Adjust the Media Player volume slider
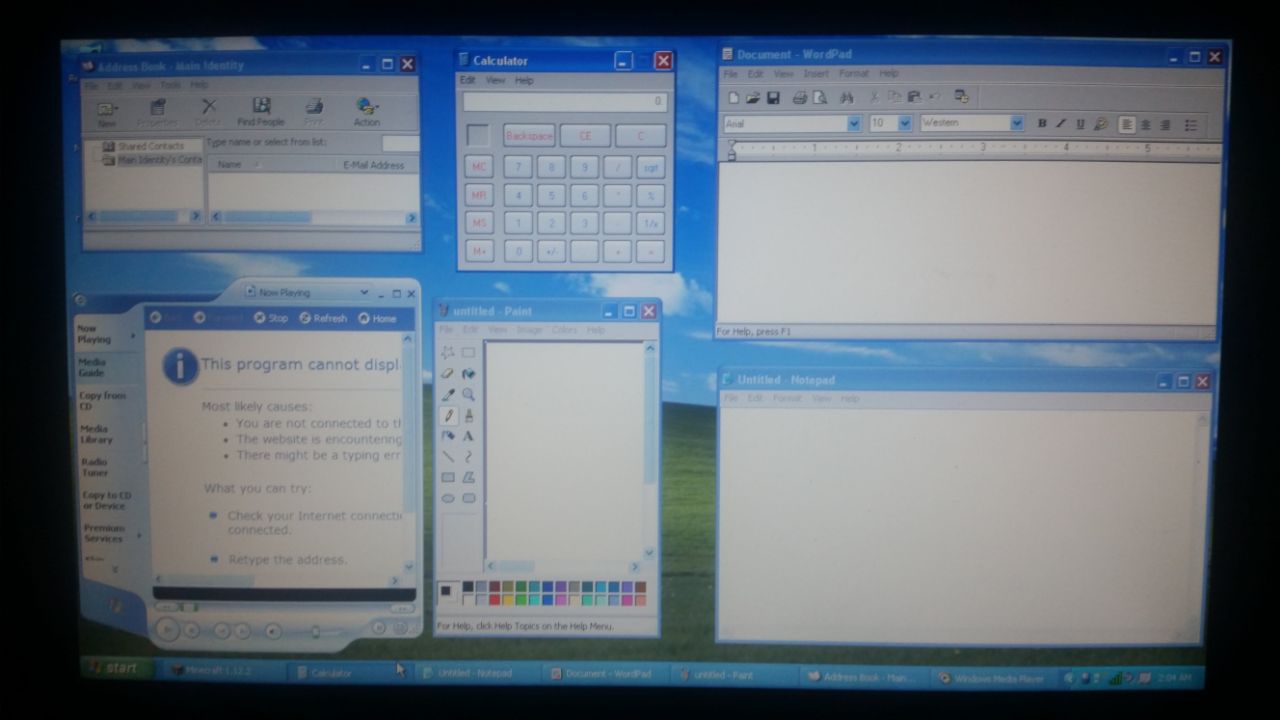This screenshot has height=720, width=1280. coord(318,631)
